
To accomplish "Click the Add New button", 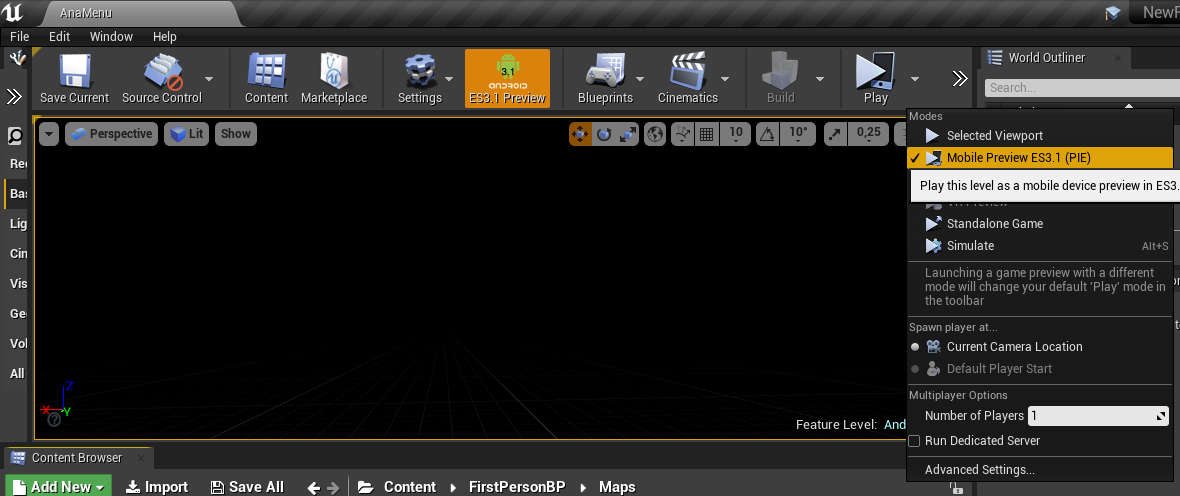I will pyautogui.click(x=59, y=487).
